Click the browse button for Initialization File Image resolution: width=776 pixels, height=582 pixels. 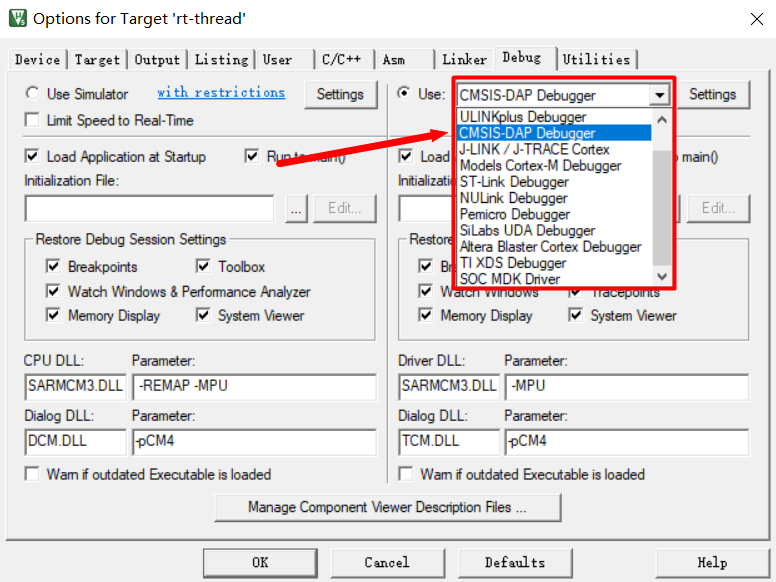[296, 208]
